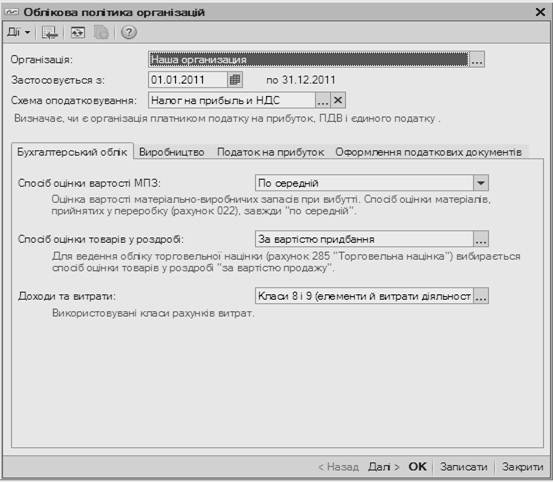Open the Податок на прибуток tab
Viewport: 553px width, 482px height.
[271, 152]
